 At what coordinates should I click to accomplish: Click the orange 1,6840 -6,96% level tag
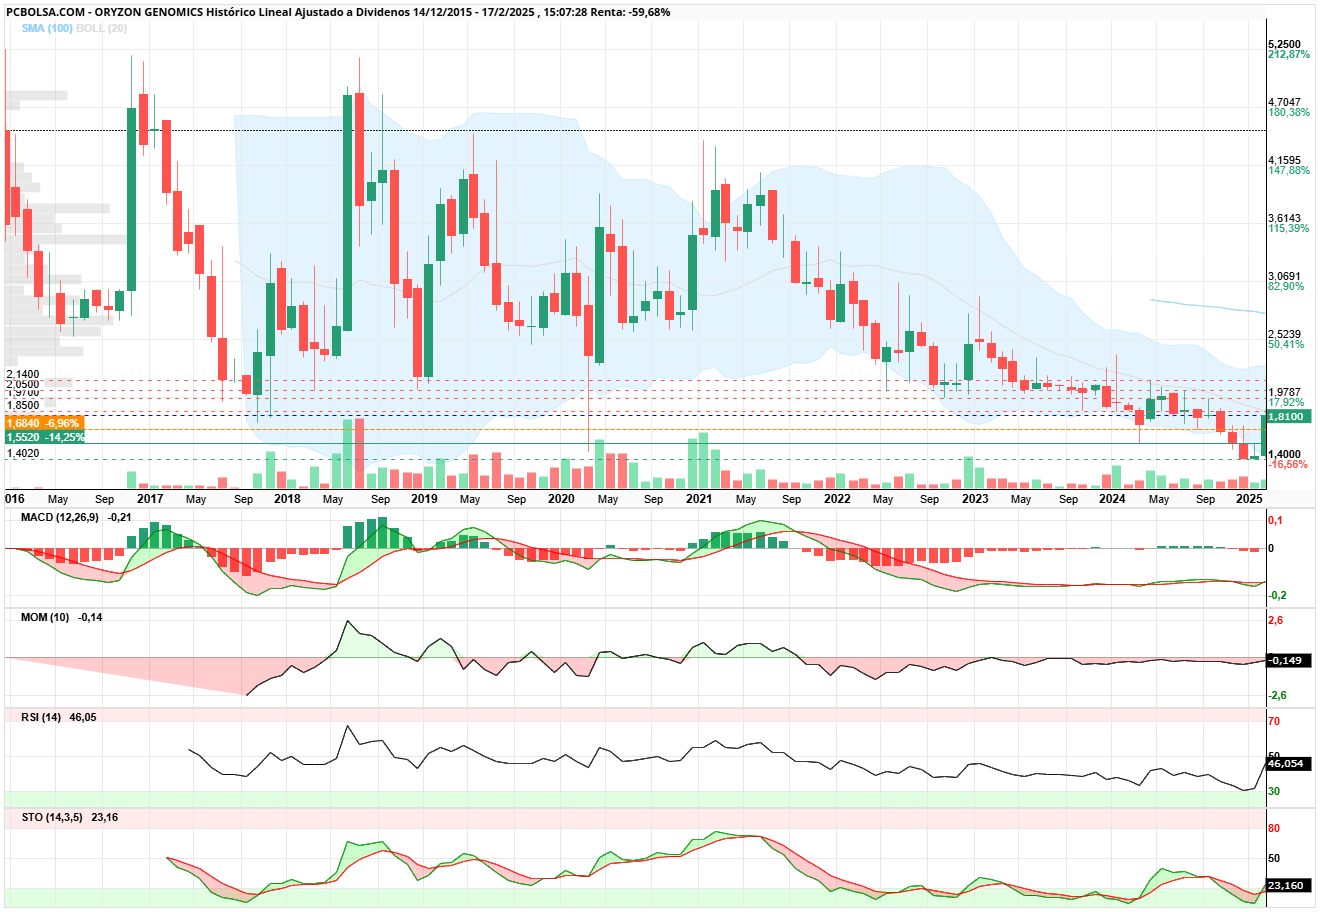(44, 424)
